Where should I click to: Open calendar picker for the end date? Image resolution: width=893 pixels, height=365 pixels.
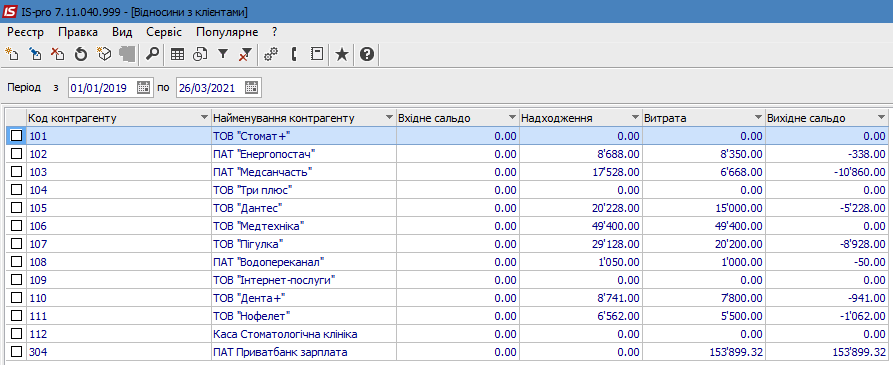pos(252,88)
